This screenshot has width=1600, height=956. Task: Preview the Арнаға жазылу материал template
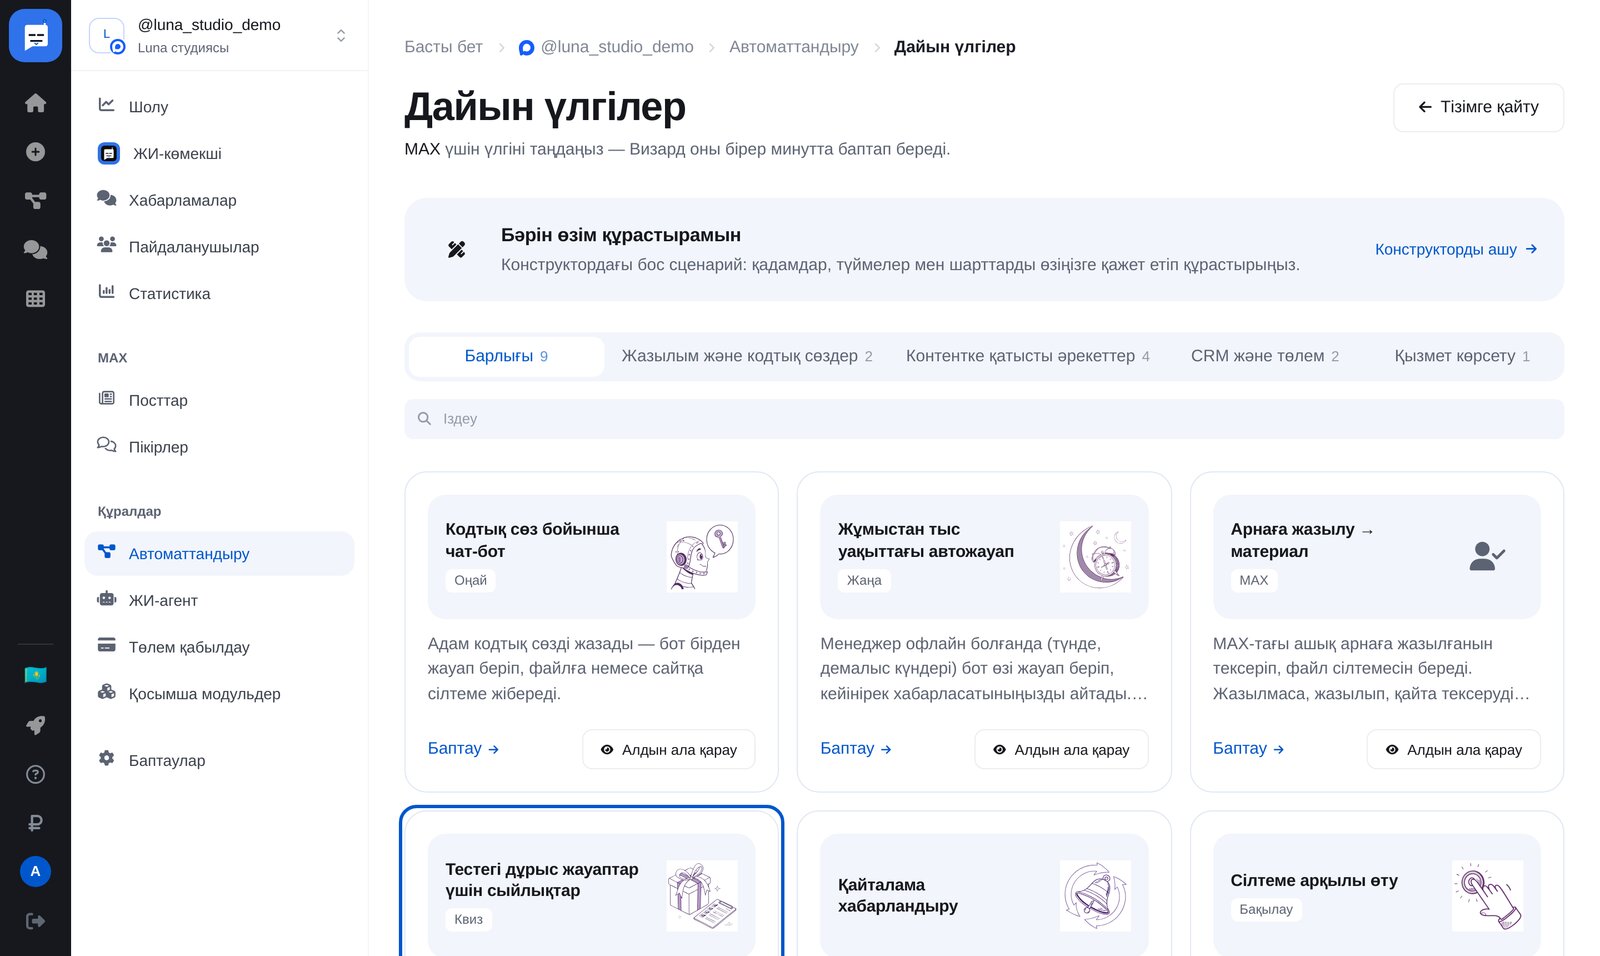tap(1454, 750)
